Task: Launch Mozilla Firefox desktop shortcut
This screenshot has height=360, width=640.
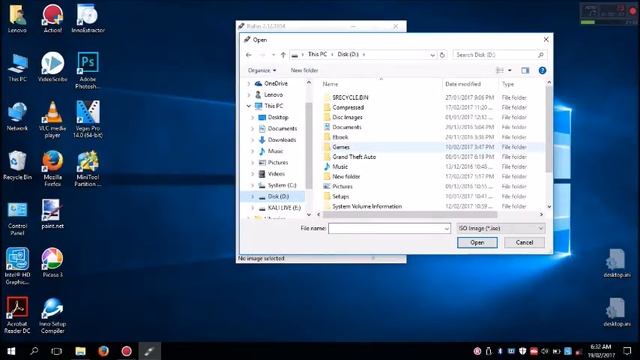Action: coord(53,168)
